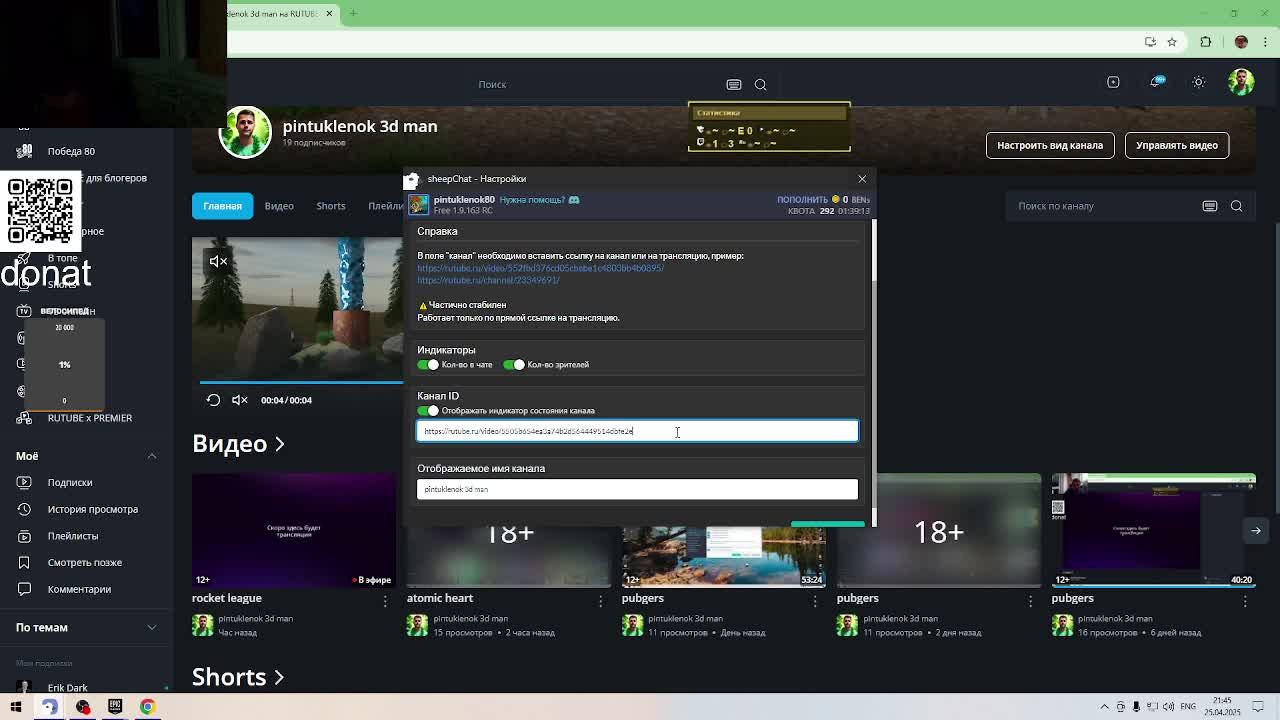The height and width of the screenshot is (720, 1280).
Task: Expand the По темам sidebar section
Action: [x=152, y=627]
